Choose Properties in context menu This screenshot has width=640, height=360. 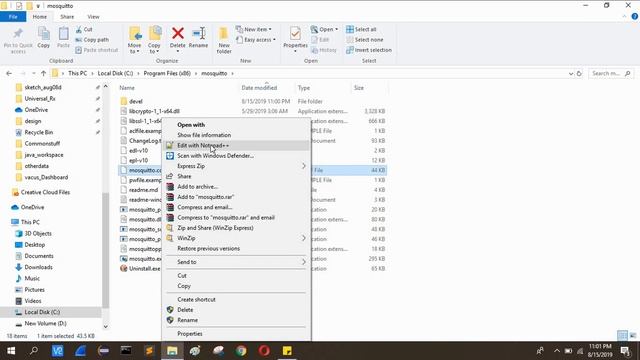tap(236, 334)
